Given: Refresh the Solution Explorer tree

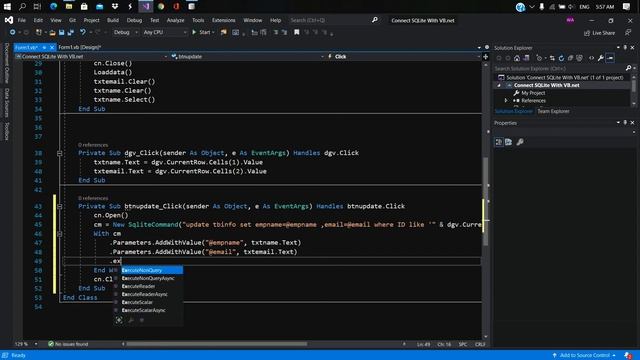Looking at the screenshot, I should coord(561,58).
